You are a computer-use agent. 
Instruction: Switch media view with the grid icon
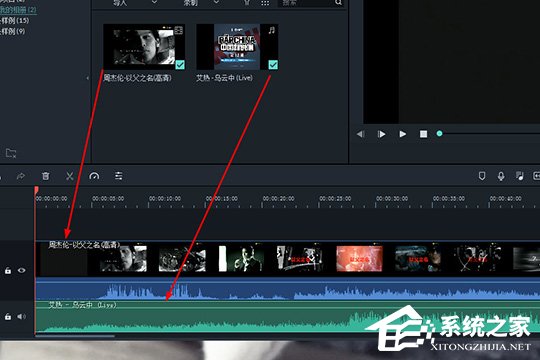pyautogui.click(x=265, y=3)
